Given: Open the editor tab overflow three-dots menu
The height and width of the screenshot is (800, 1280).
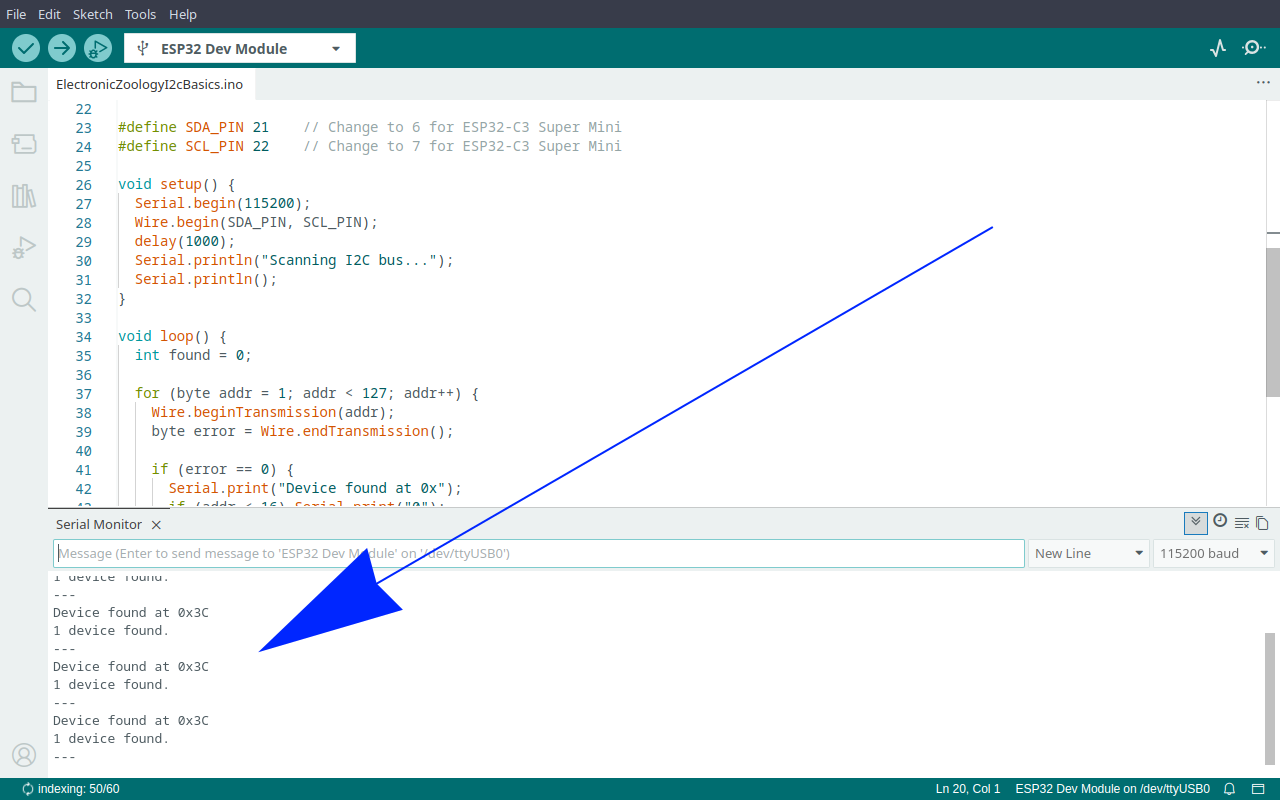Looking at the screenshot, I should 1263,83.
